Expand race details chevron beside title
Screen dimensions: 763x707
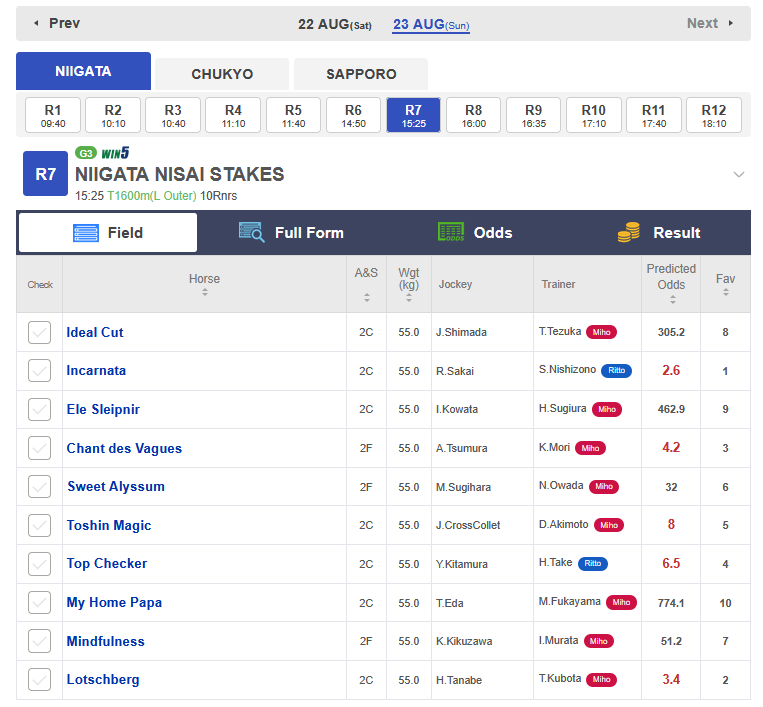point(739,174)
